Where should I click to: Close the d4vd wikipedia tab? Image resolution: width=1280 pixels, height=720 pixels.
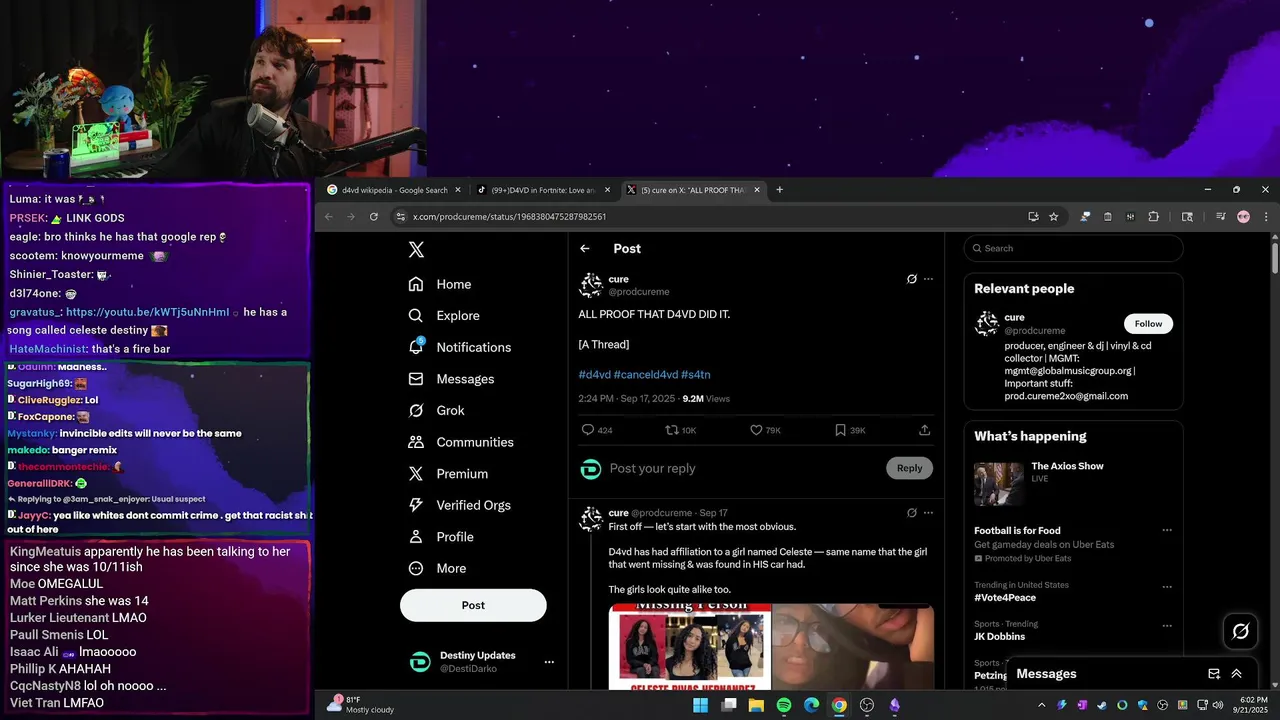(458, 190)
